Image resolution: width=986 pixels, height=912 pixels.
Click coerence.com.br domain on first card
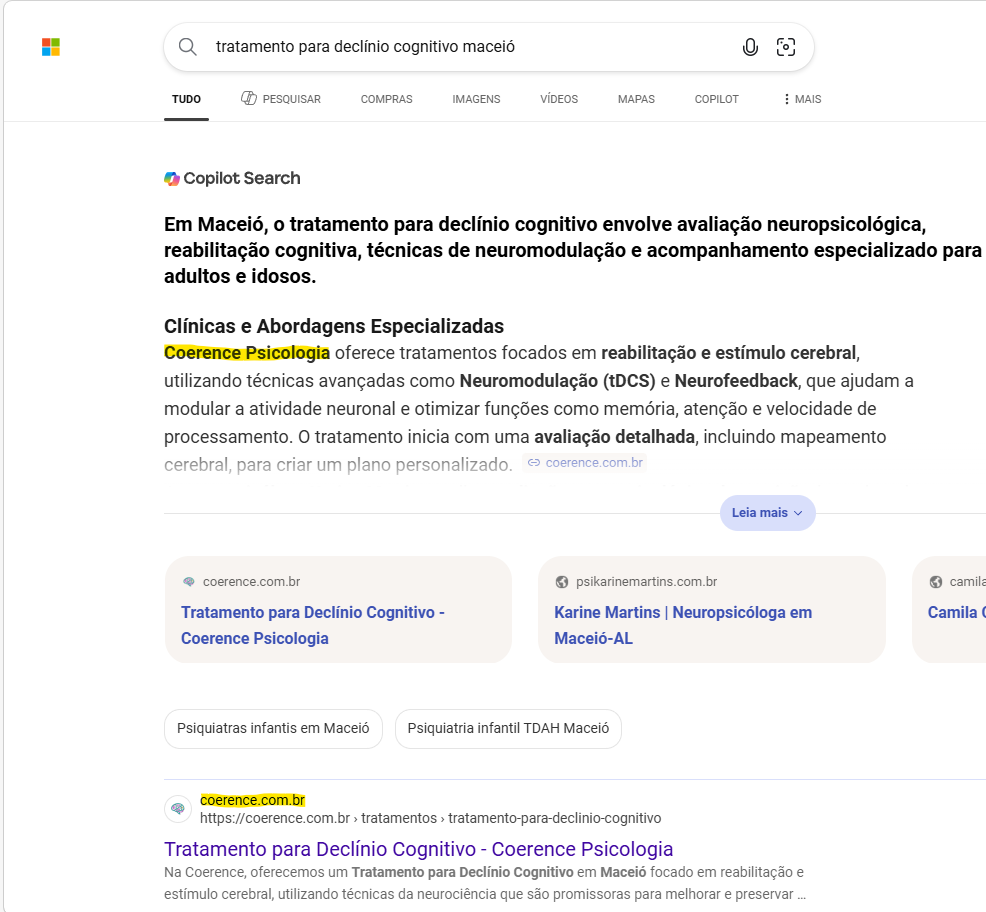coord(251,582)
